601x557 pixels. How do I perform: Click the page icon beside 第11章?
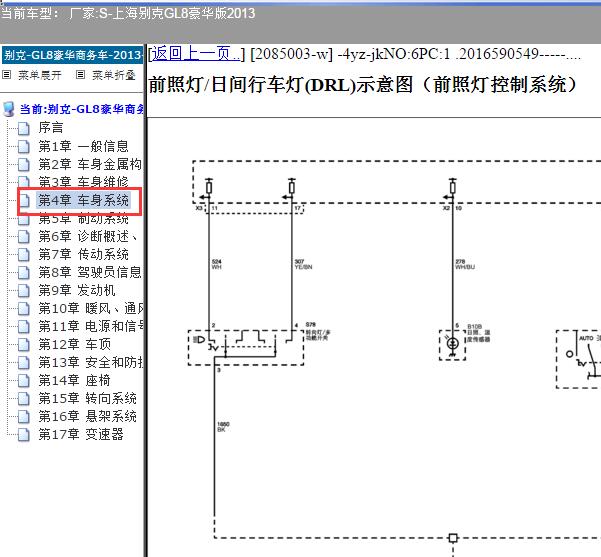pos(24,327)
